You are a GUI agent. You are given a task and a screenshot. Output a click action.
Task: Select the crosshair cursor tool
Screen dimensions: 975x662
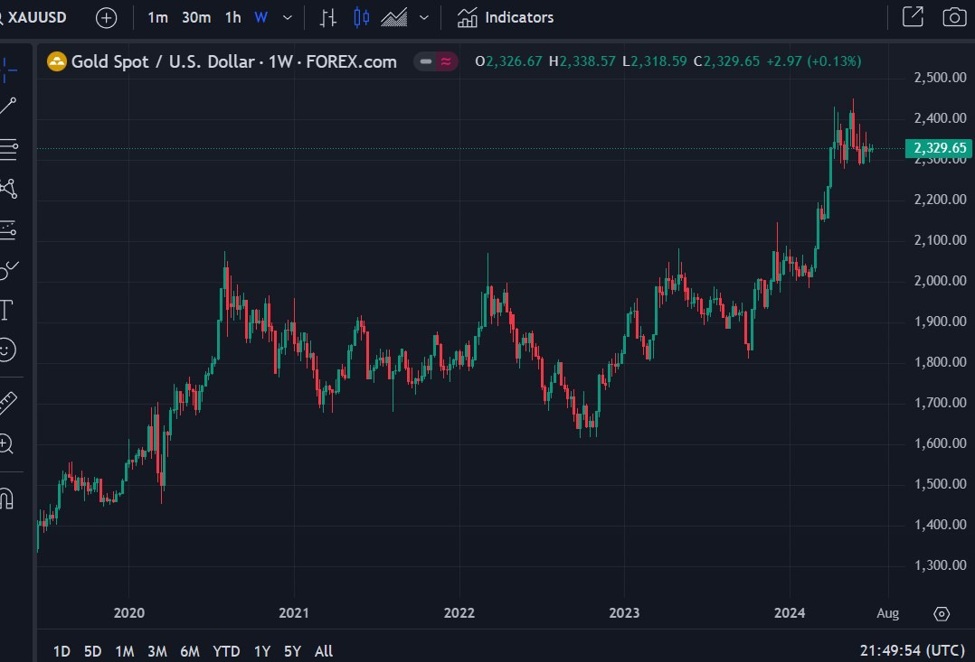click(x=8, y=68)
